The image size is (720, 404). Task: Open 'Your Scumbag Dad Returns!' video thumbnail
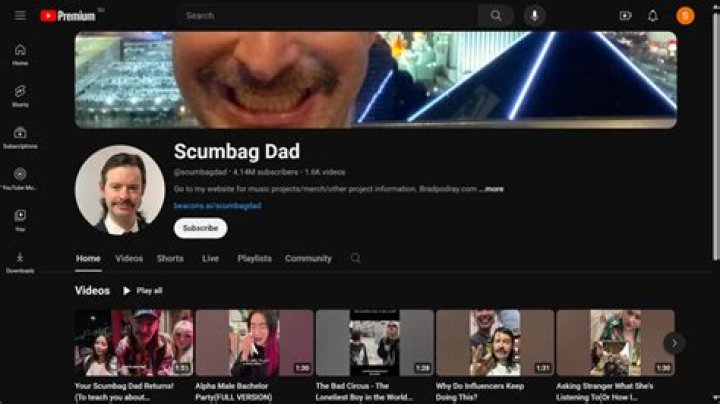[134, 343]
